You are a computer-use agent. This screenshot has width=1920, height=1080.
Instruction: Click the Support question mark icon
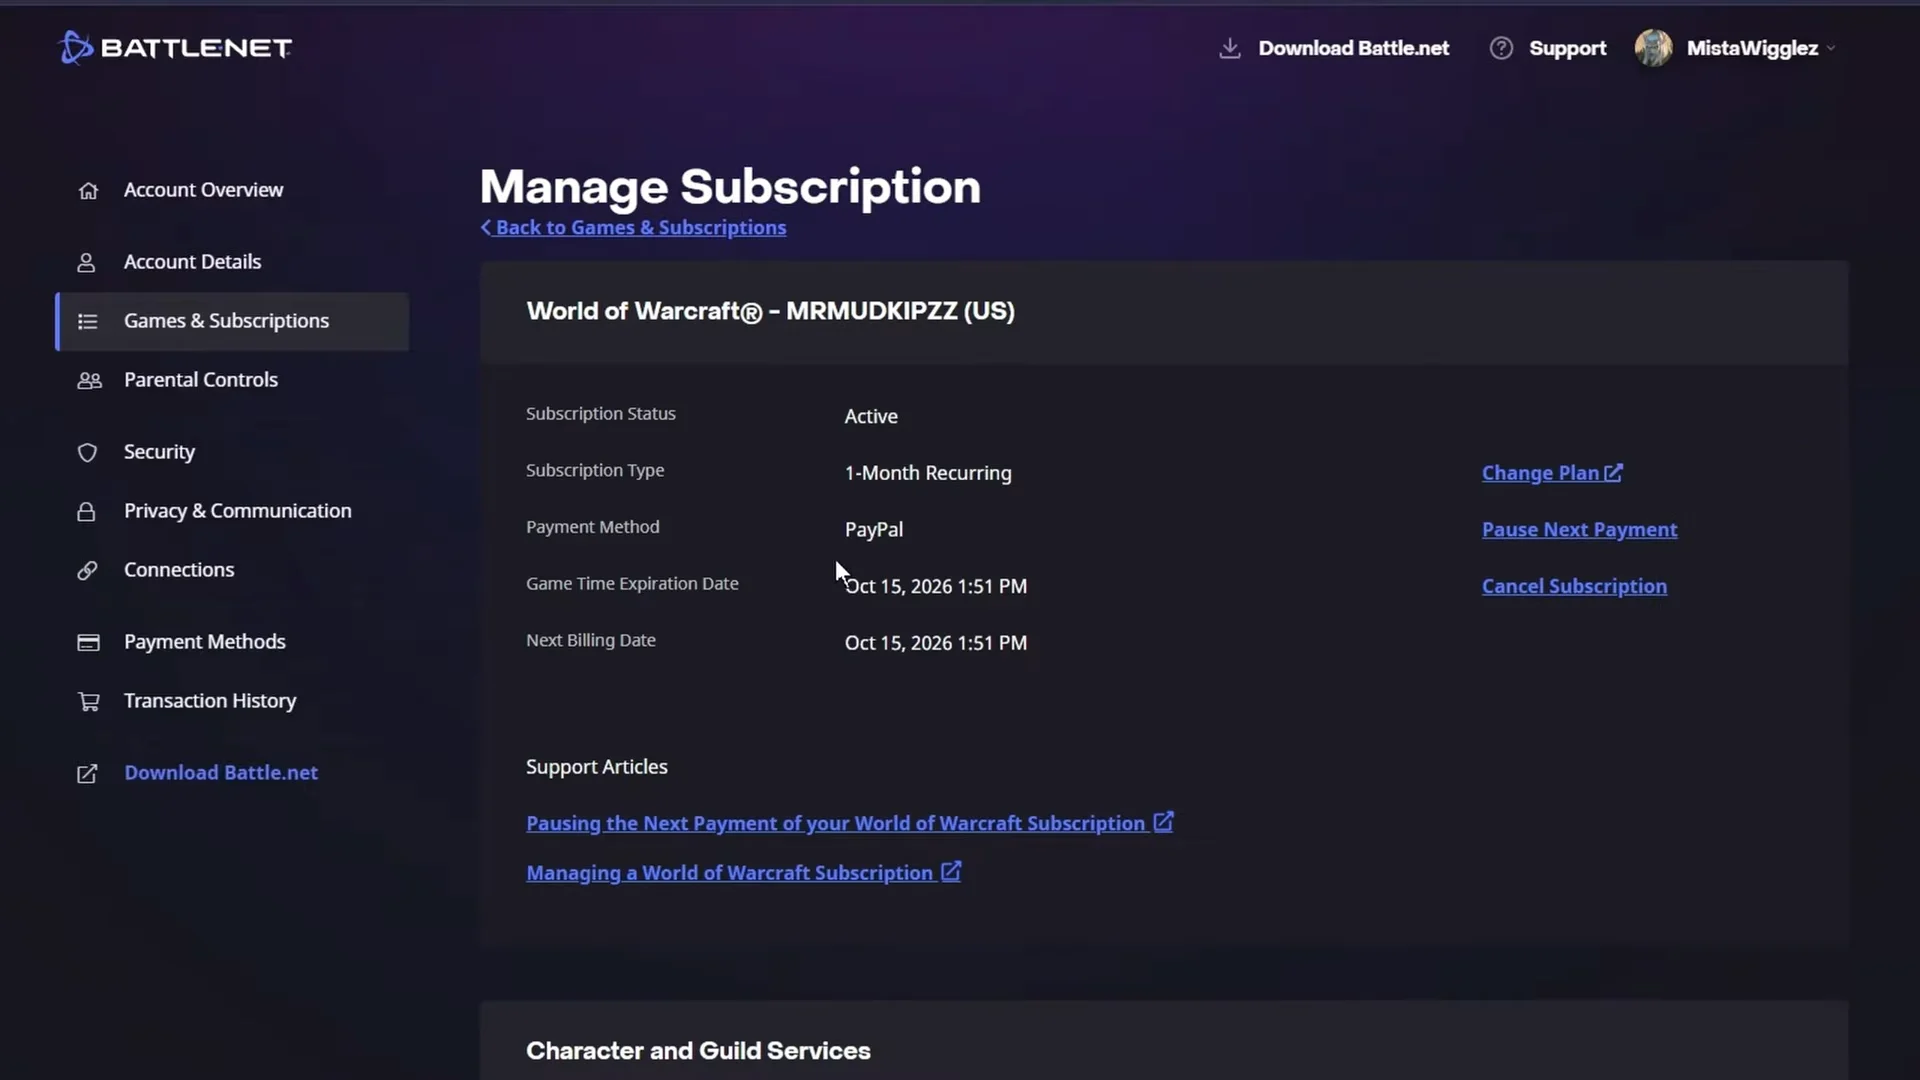1501,48
